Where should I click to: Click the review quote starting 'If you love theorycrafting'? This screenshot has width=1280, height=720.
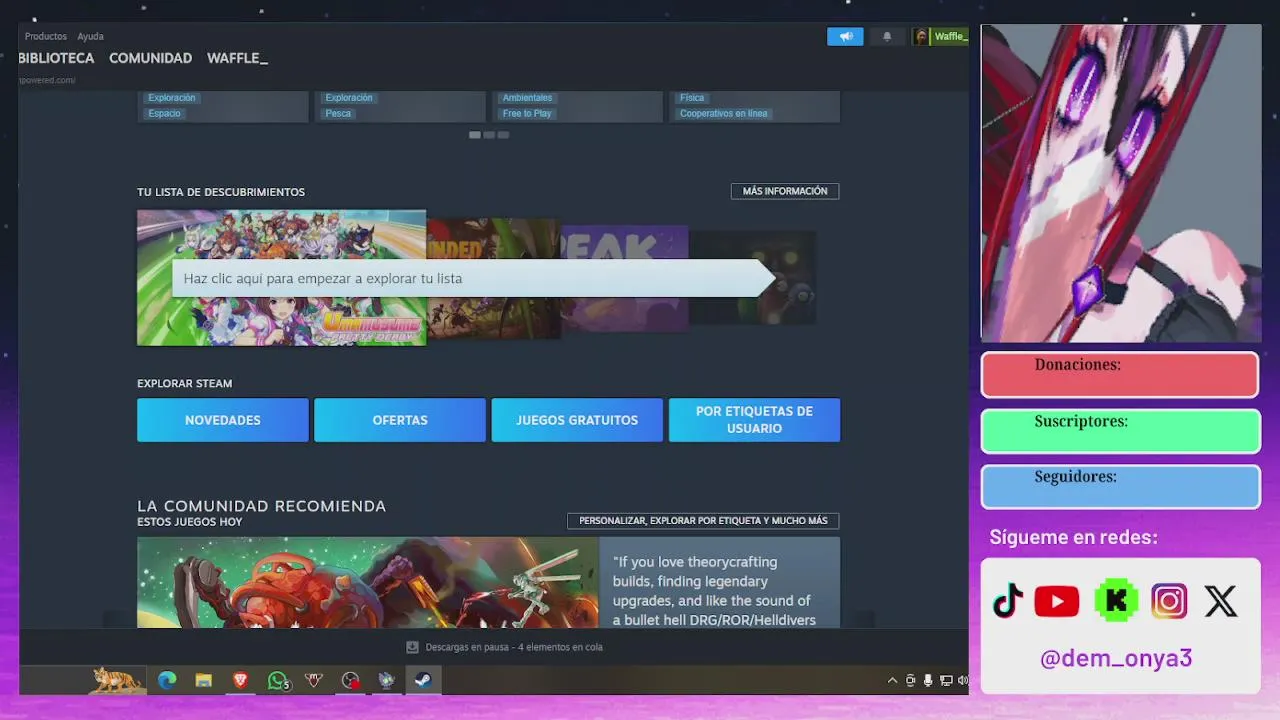pyautogui.click(x=714, y=591)
